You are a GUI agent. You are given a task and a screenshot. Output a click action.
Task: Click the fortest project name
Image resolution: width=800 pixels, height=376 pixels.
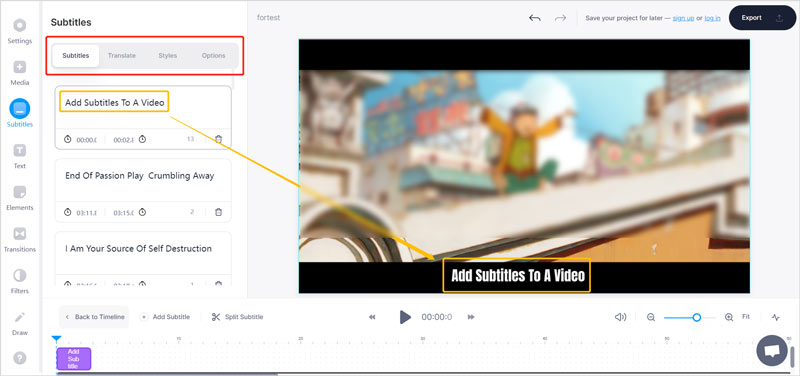coord(268,18)
